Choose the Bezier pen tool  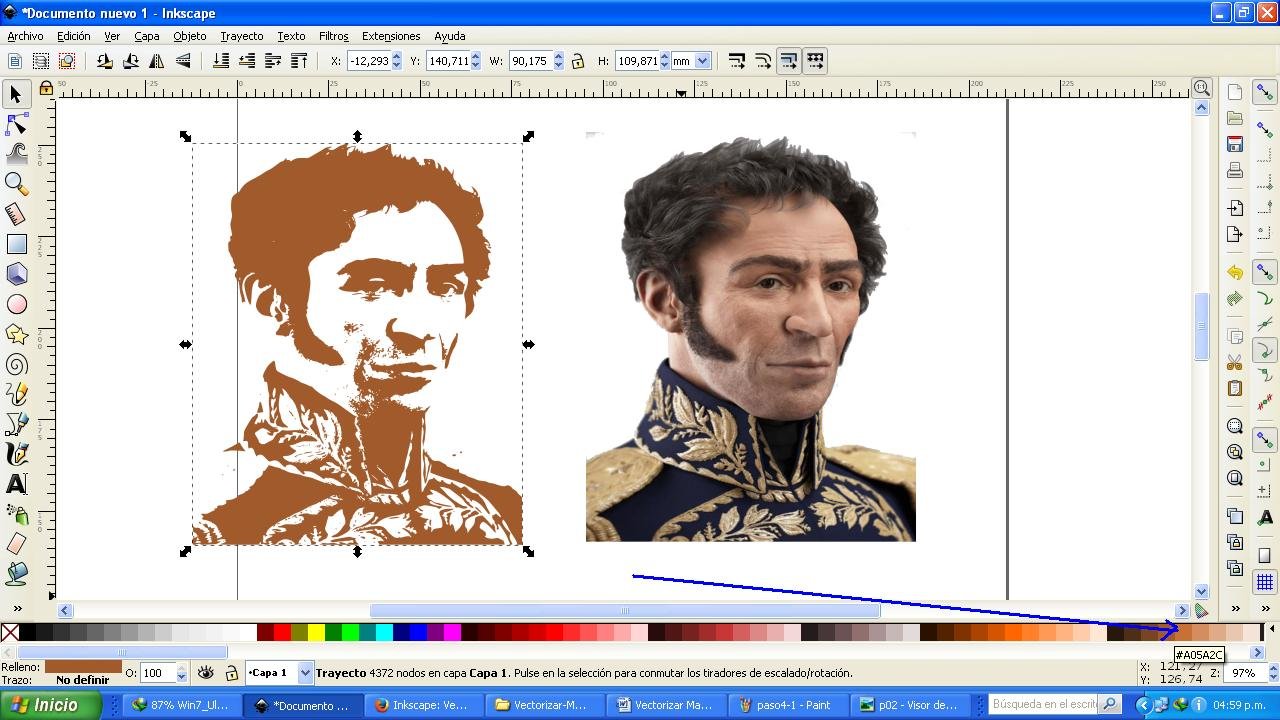point(16,424)
